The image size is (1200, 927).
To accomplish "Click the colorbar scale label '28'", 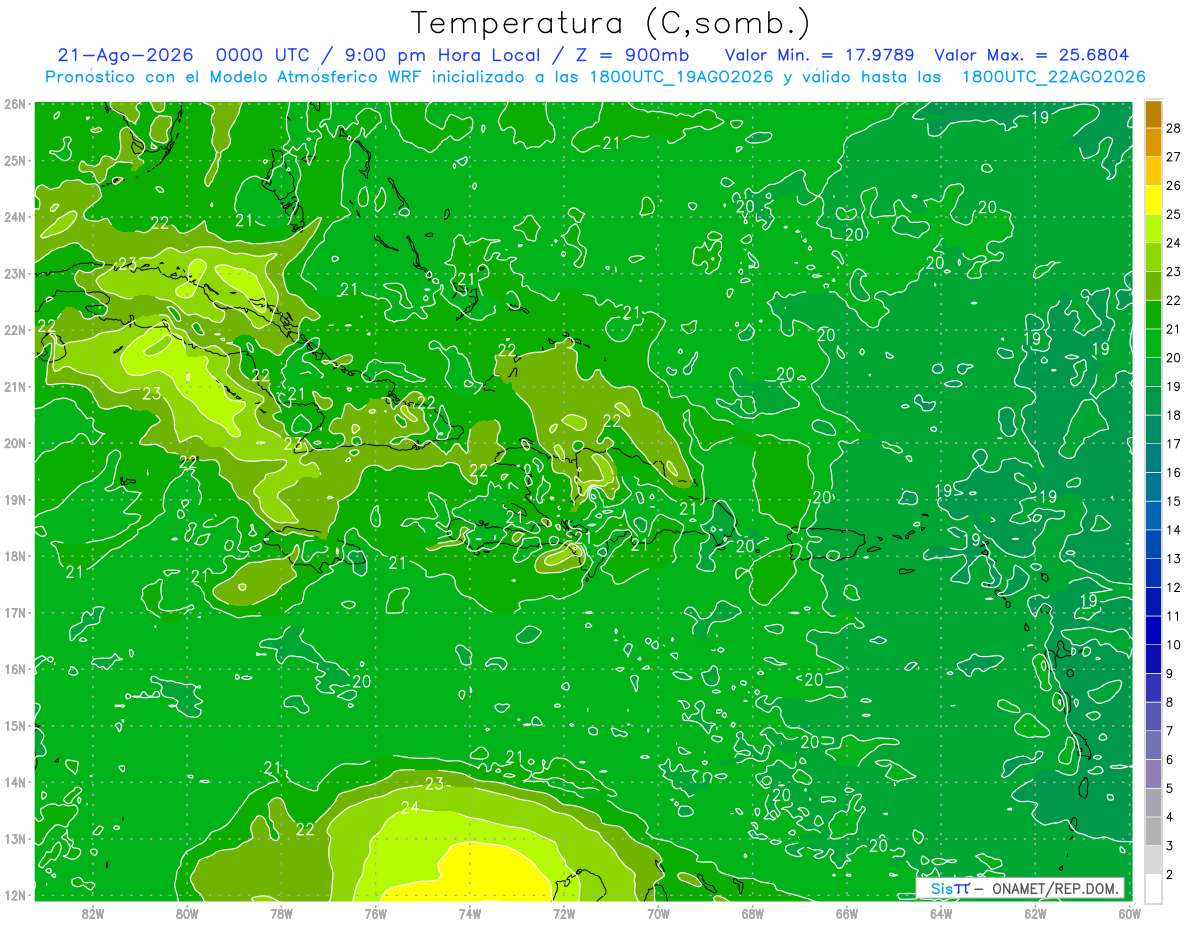I will click(x=1174, y=127).
